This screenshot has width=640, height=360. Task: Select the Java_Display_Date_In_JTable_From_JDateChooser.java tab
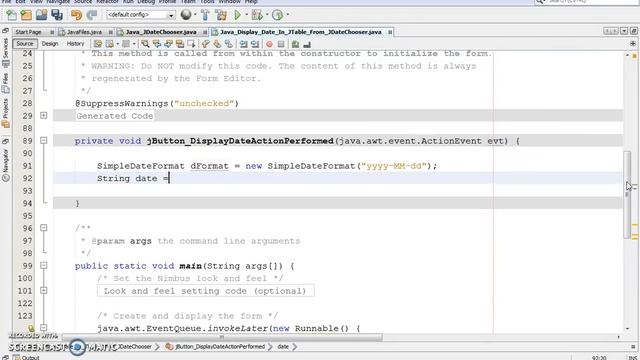300,32
